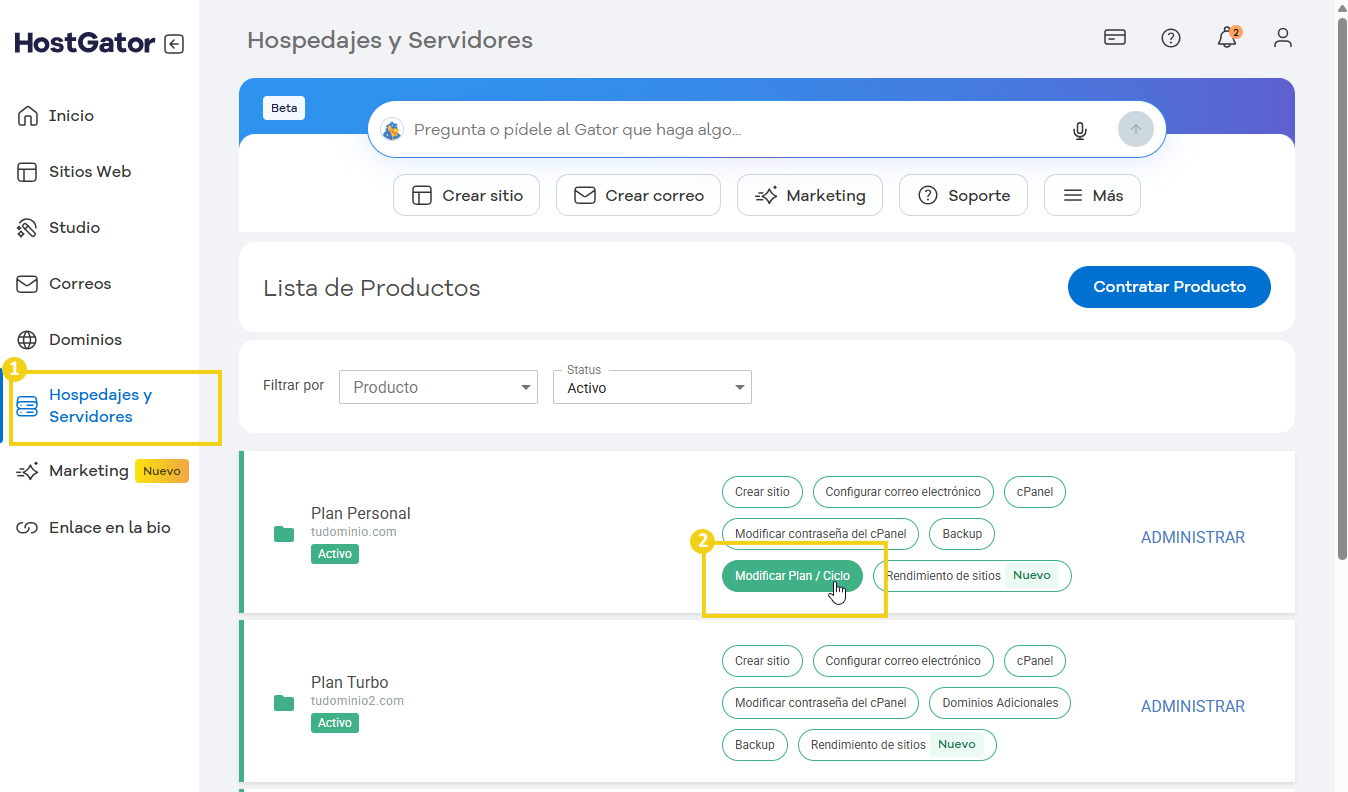Click Modificar Plan / Ciclo button
The width and height of the screenshot is (1348, 792).
tap(792, 576)
